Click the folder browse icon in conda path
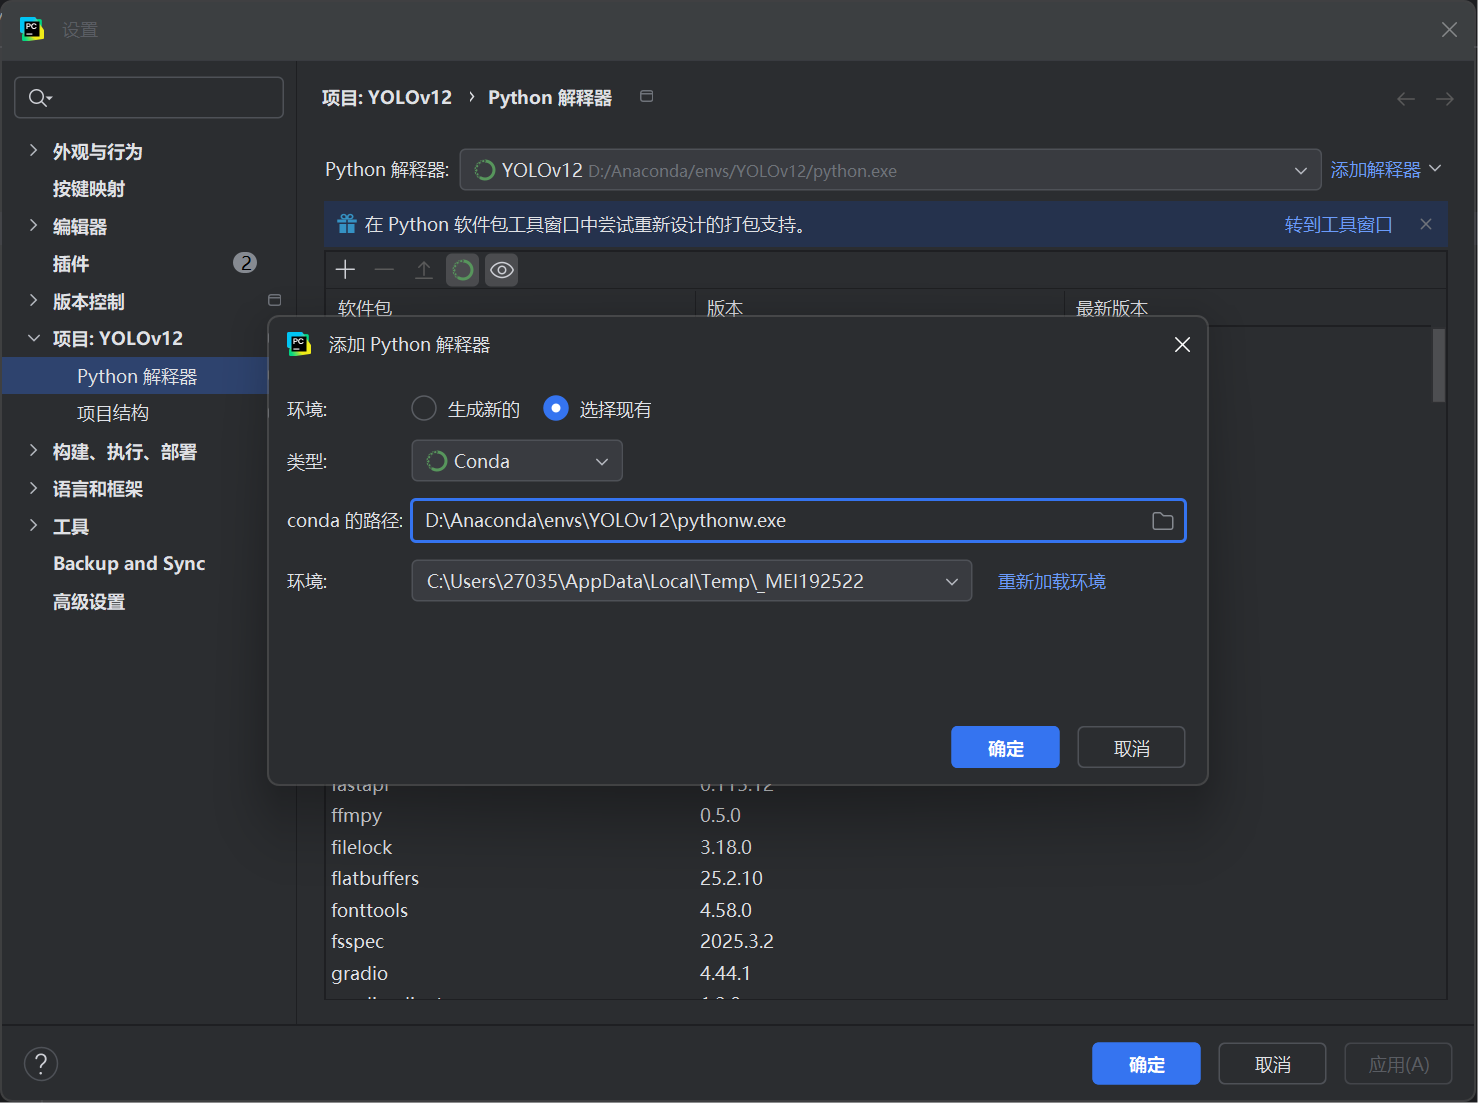Viewport: 1478px width, 1103px height. [1163, 521]
